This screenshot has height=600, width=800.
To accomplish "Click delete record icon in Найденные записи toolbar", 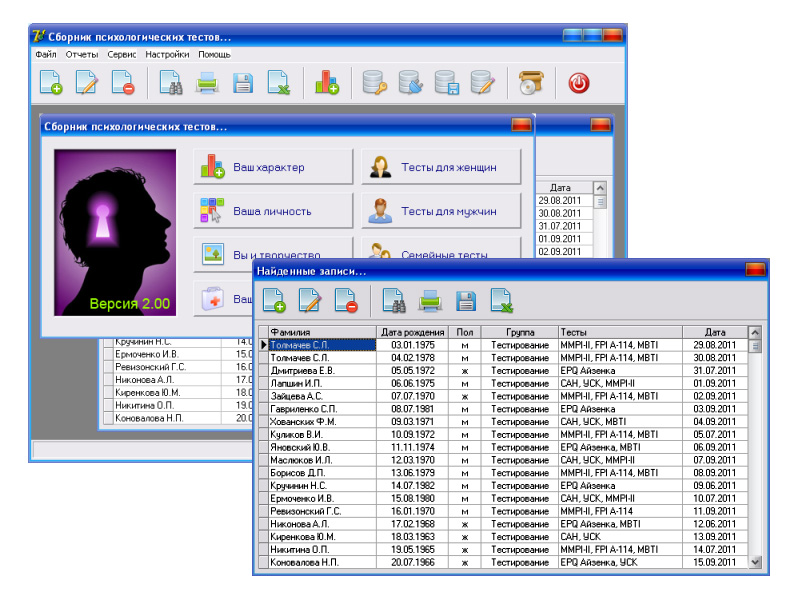I will (x=346, y=299).
